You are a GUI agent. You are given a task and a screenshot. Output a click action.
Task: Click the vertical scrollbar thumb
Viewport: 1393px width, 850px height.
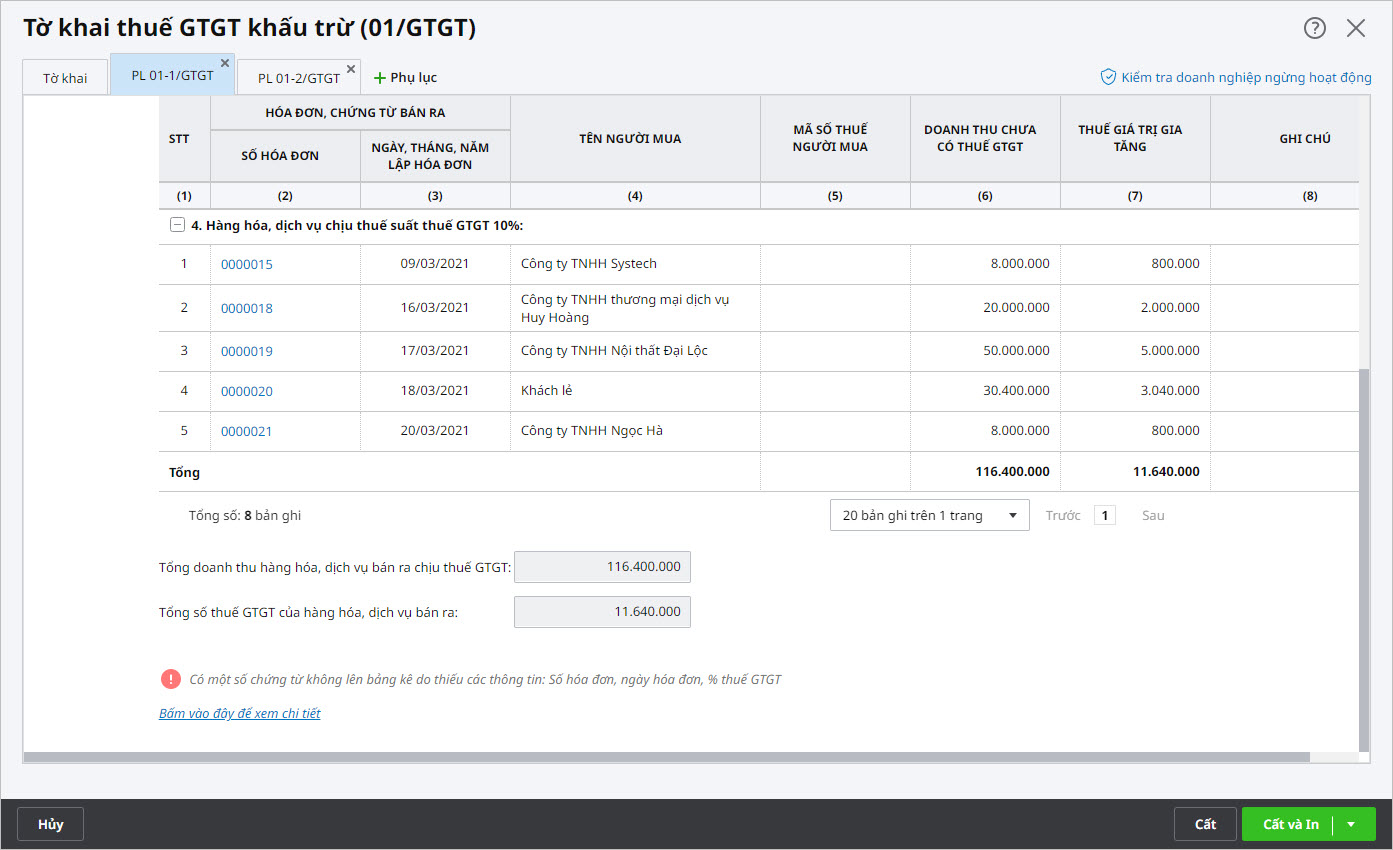[x=1364, y=560]
